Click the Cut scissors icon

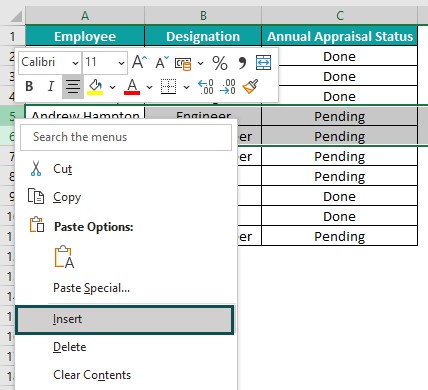coord(36,168)
